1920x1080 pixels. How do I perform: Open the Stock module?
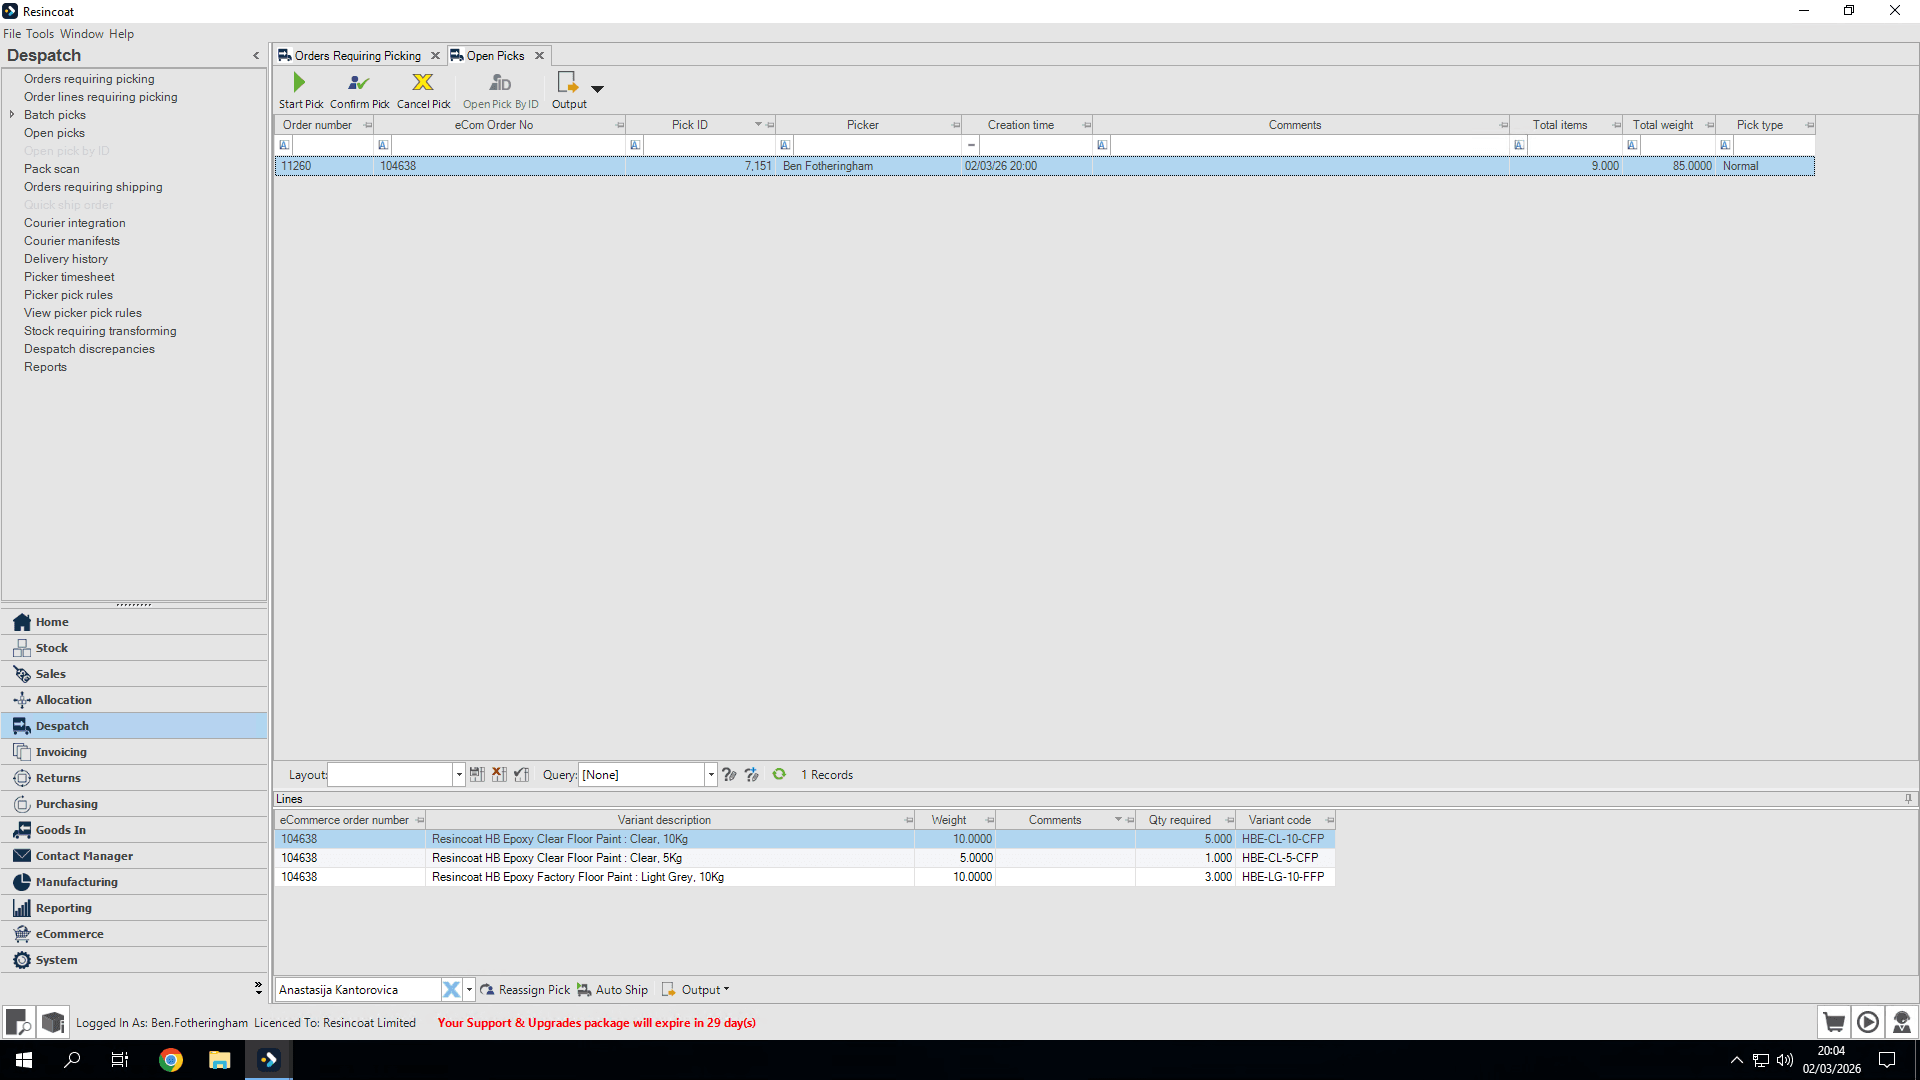(134, 648)
